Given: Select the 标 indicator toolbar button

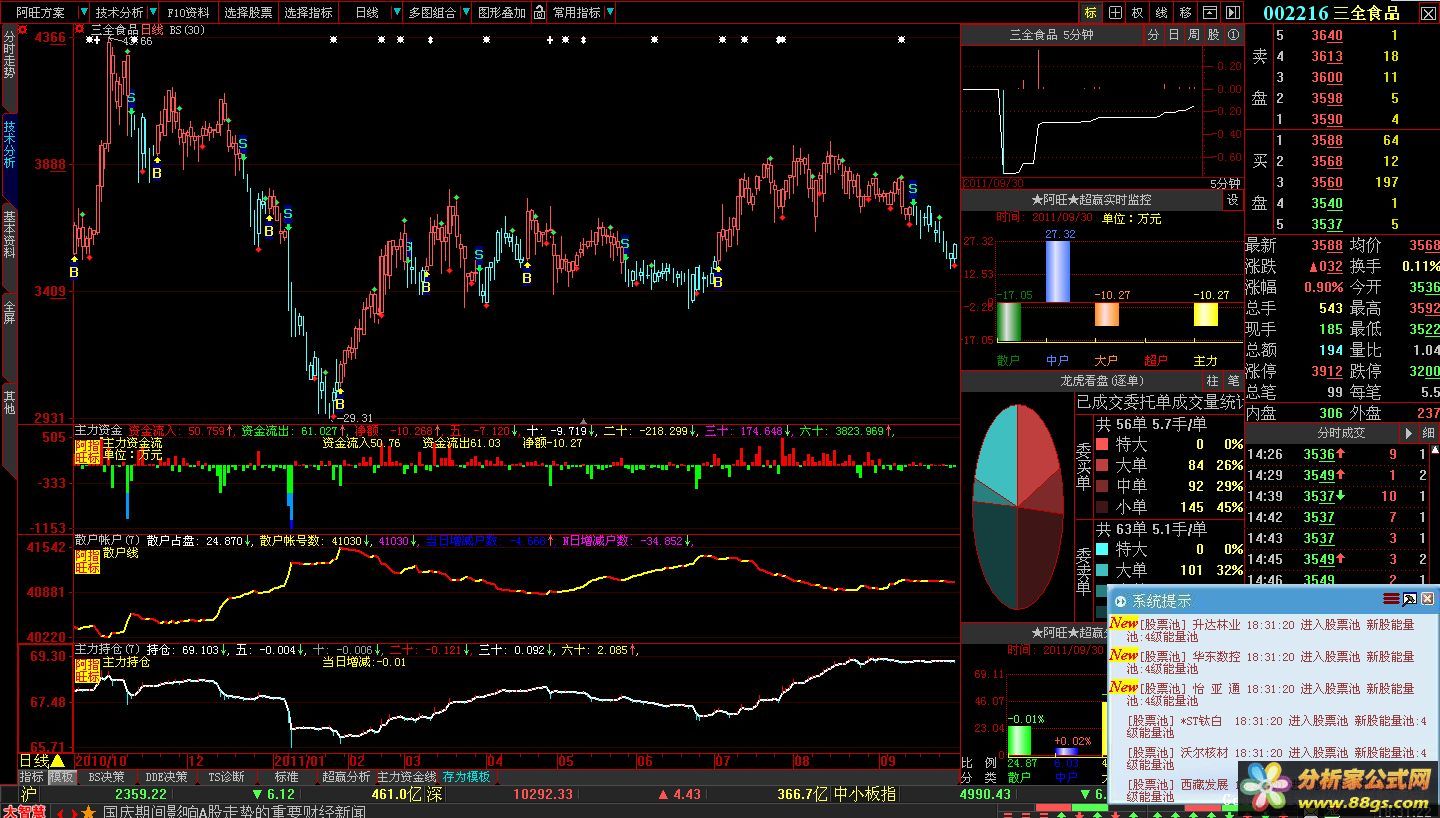Looking at the screenshot, I should 1090,13.
